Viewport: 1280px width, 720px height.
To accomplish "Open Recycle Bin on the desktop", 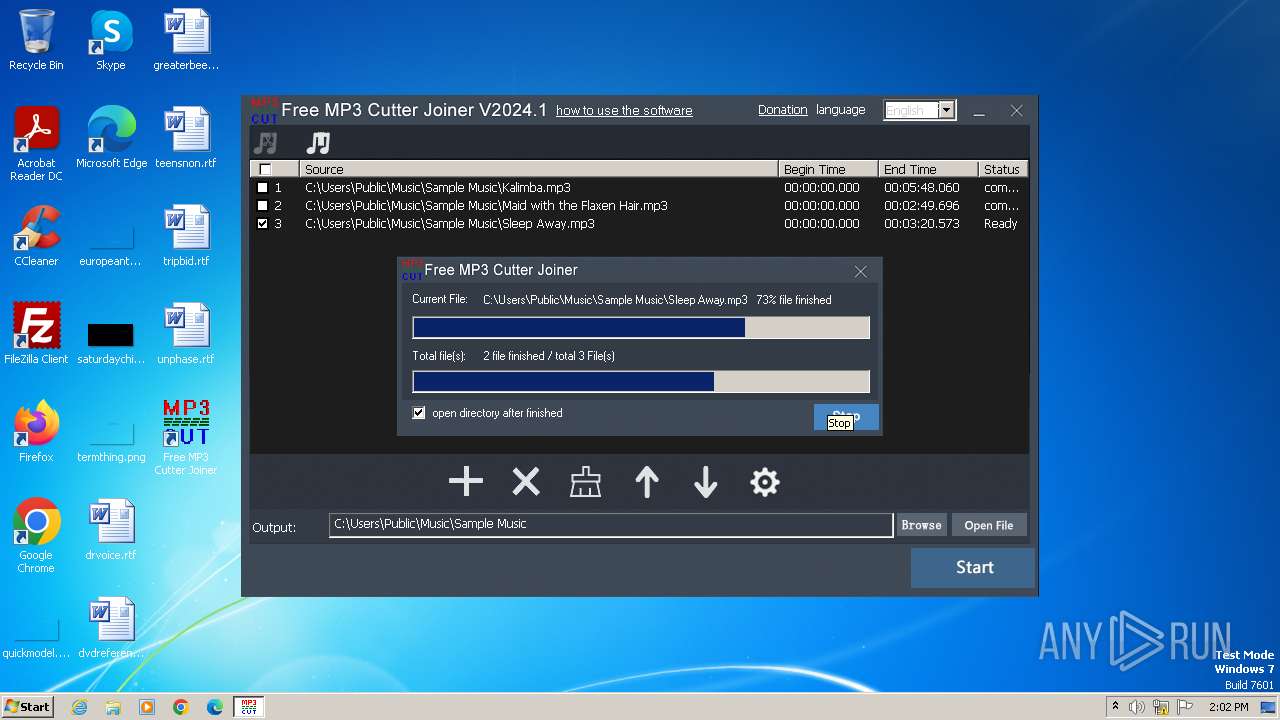I will 36,40.
